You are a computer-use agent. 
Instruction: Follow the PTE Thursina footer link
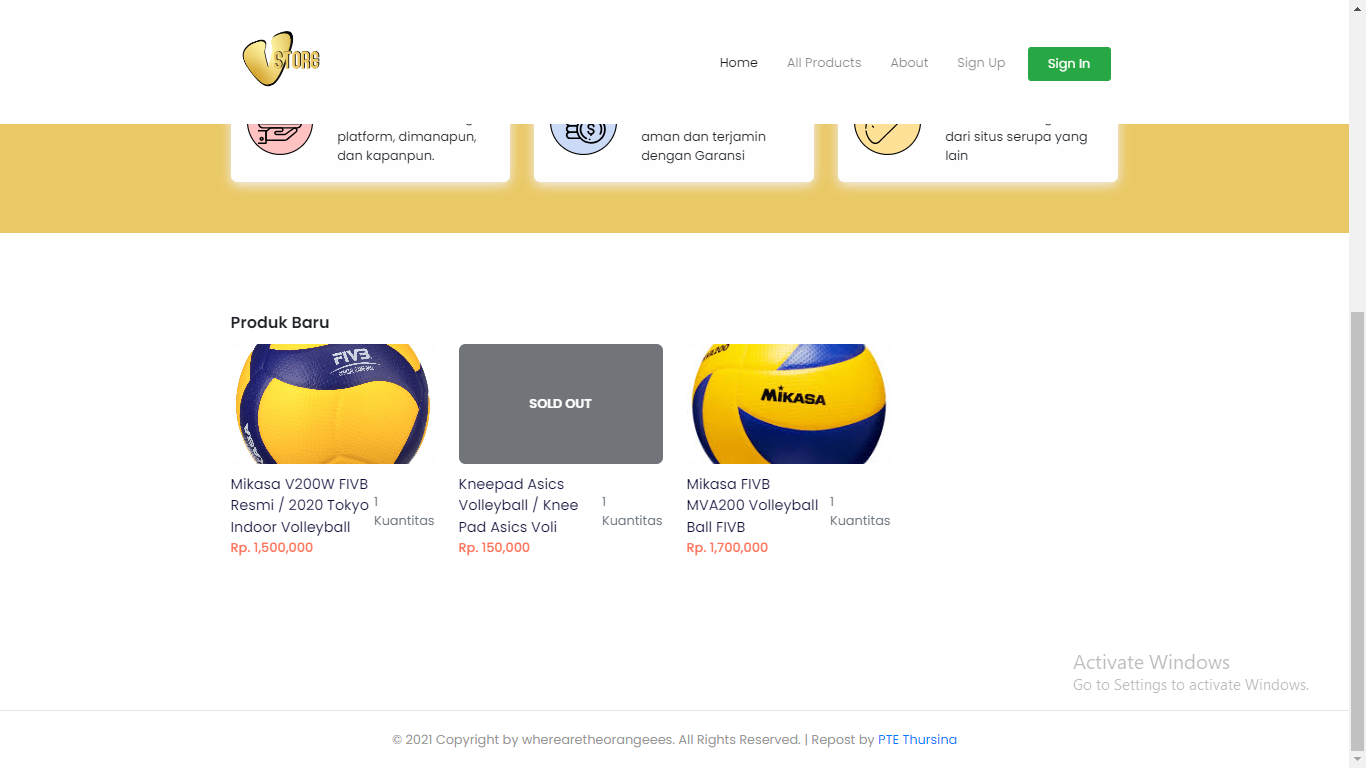point(917,740)
